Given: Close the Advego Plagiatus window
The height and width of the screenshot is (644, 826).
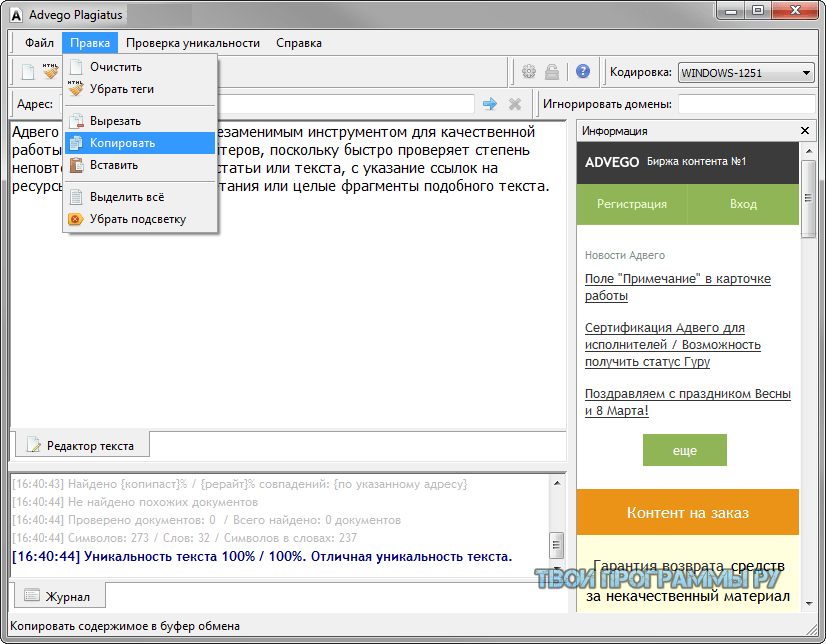Looking at the screenshot, I should point(795,11).
